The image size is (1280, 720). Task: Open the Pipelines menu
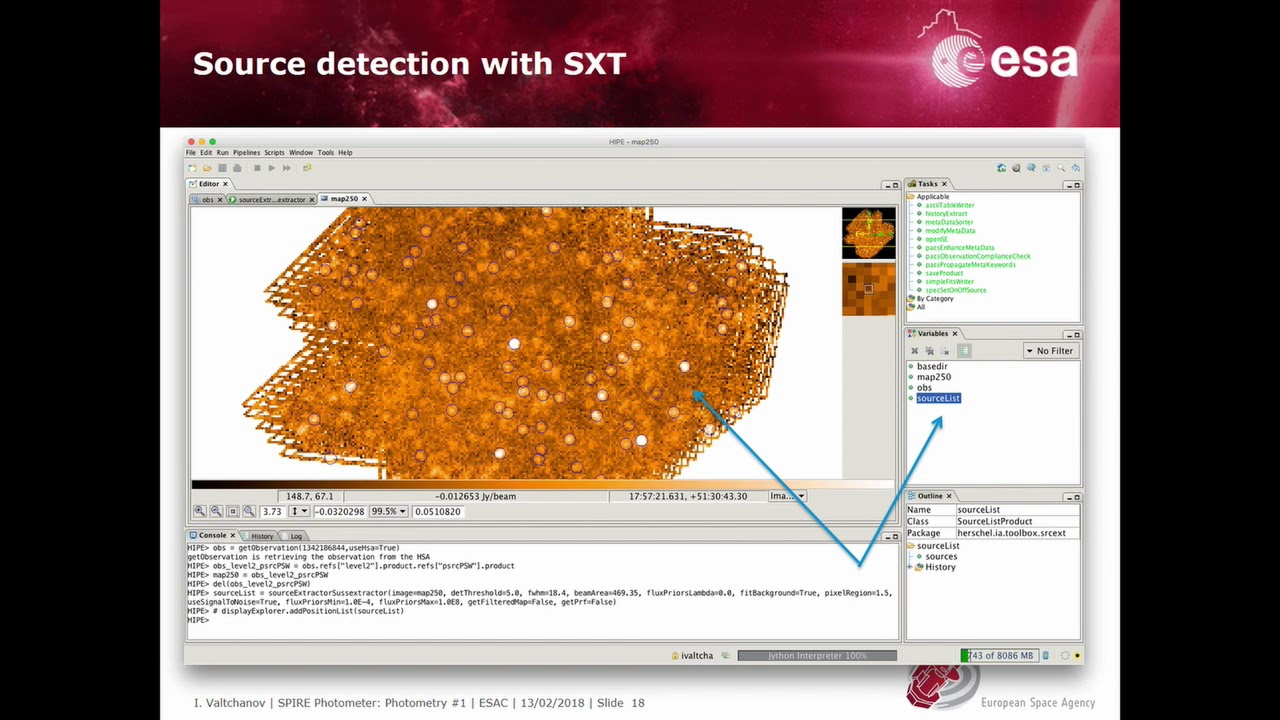pyautogui.click(x=246, y=153)
